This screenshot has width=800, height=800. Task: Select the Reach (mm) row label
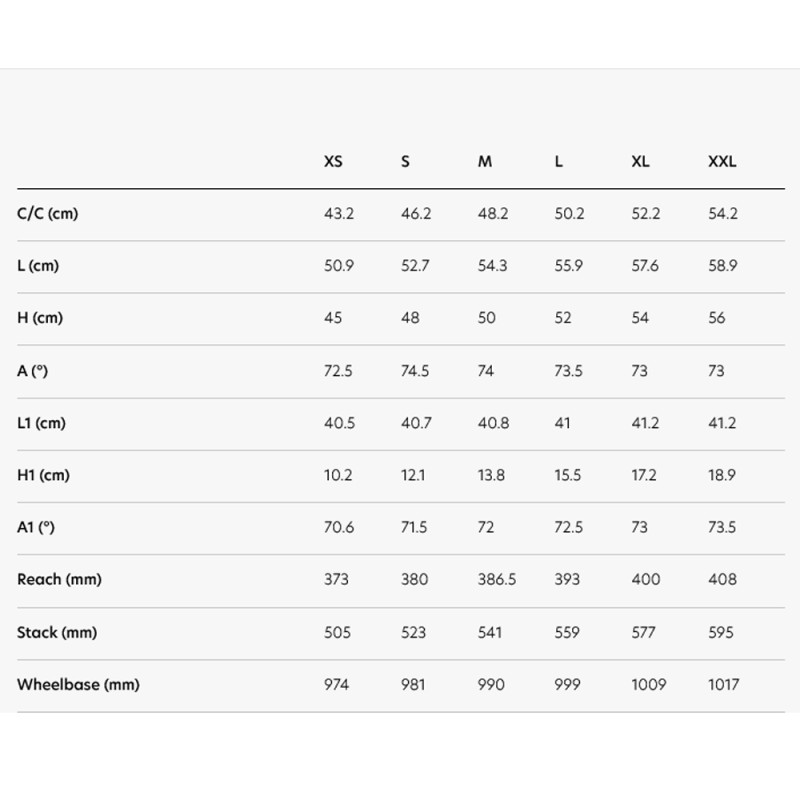pos(59,579)
